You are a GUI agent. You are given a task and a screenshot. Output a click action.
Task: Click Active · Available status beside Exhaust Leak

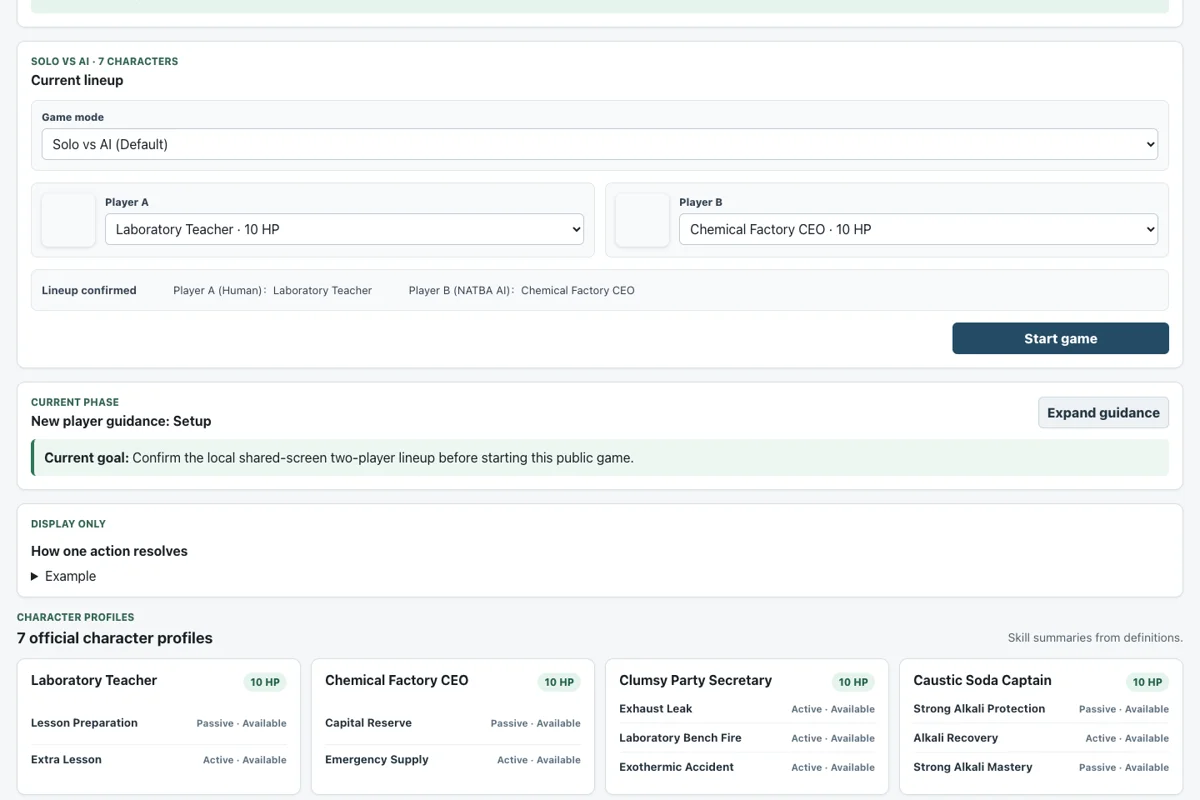click(833, 709)
